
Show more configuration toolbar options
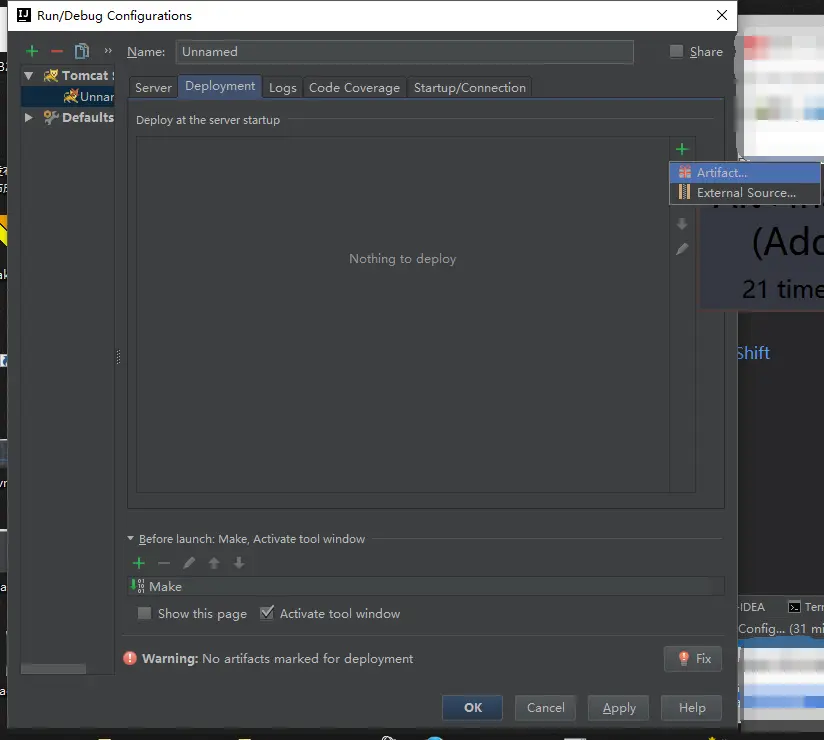coord(108,50)
